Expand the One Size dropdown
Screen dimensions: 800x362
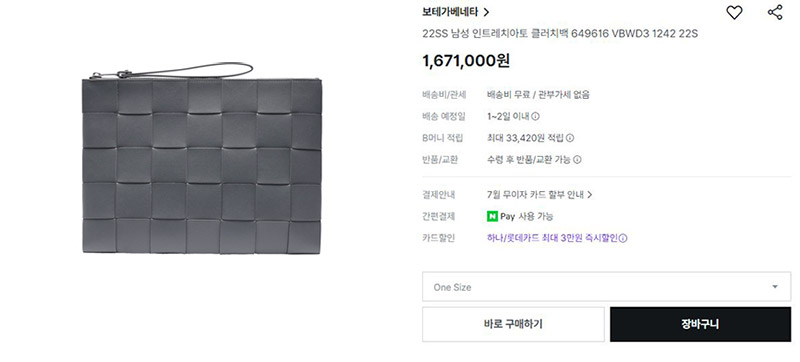pyautogui.click(x=606, y=287)
